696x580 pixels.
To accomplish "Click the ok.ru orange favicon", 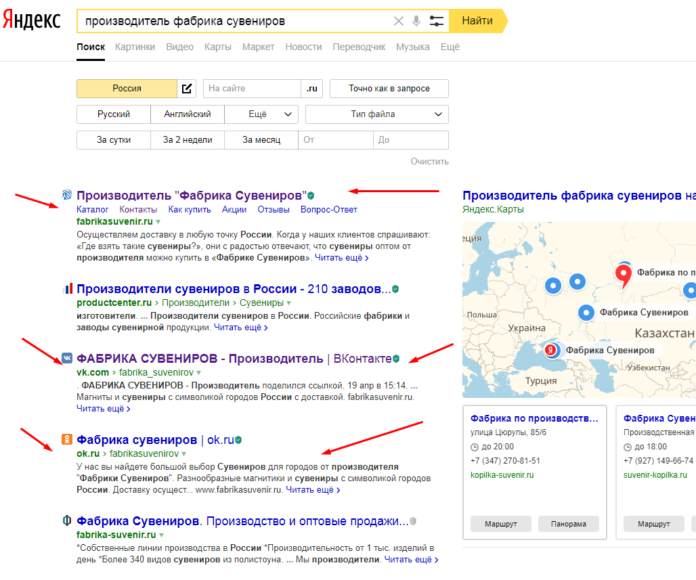I will pyautogui.click(x=67, y=439).
